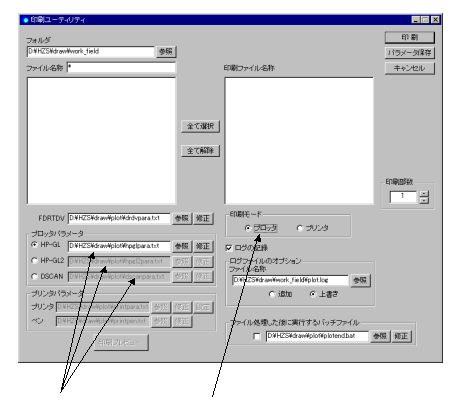The height and width of the screenshot is (410, 458).
Task: Select the 追加 log option
Action: pyautogui.click(x=272, y=294)
